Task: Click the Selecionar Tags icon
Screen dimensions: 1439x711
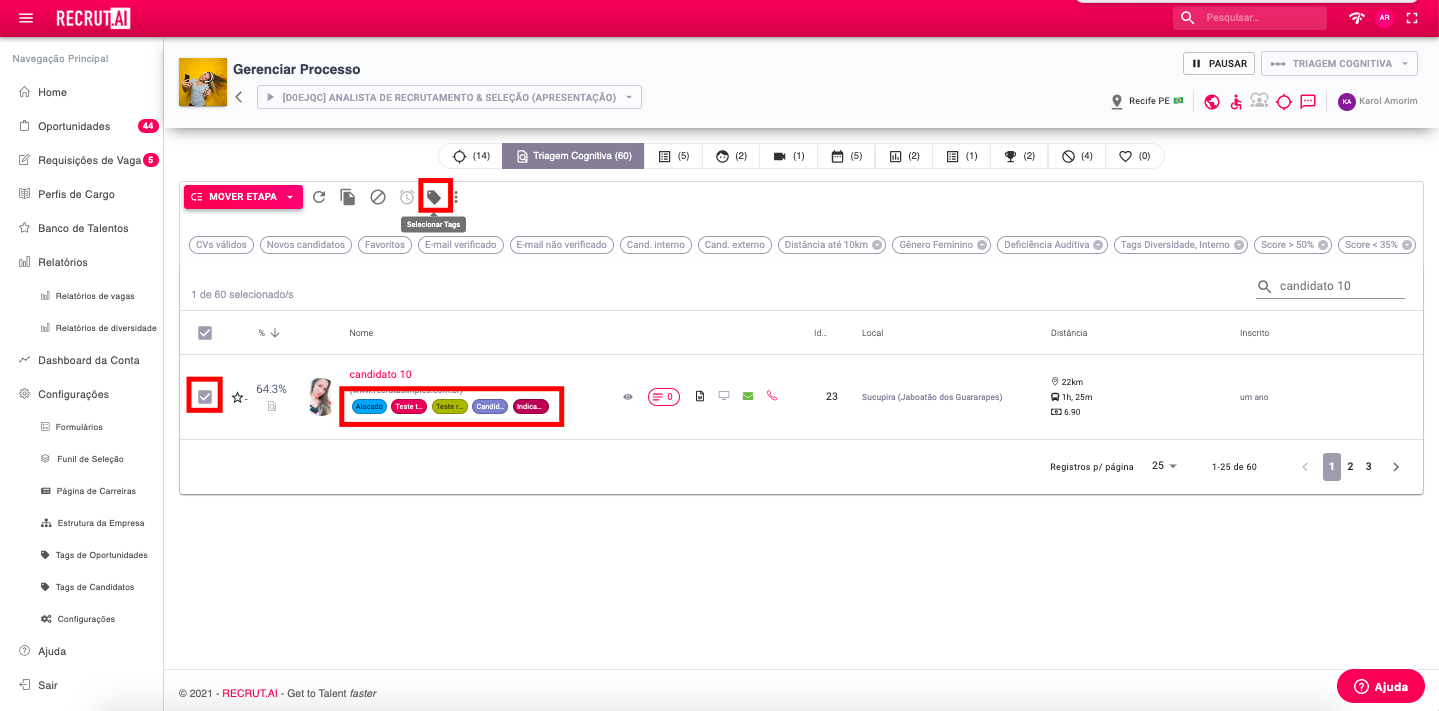Action: point(434,197)
